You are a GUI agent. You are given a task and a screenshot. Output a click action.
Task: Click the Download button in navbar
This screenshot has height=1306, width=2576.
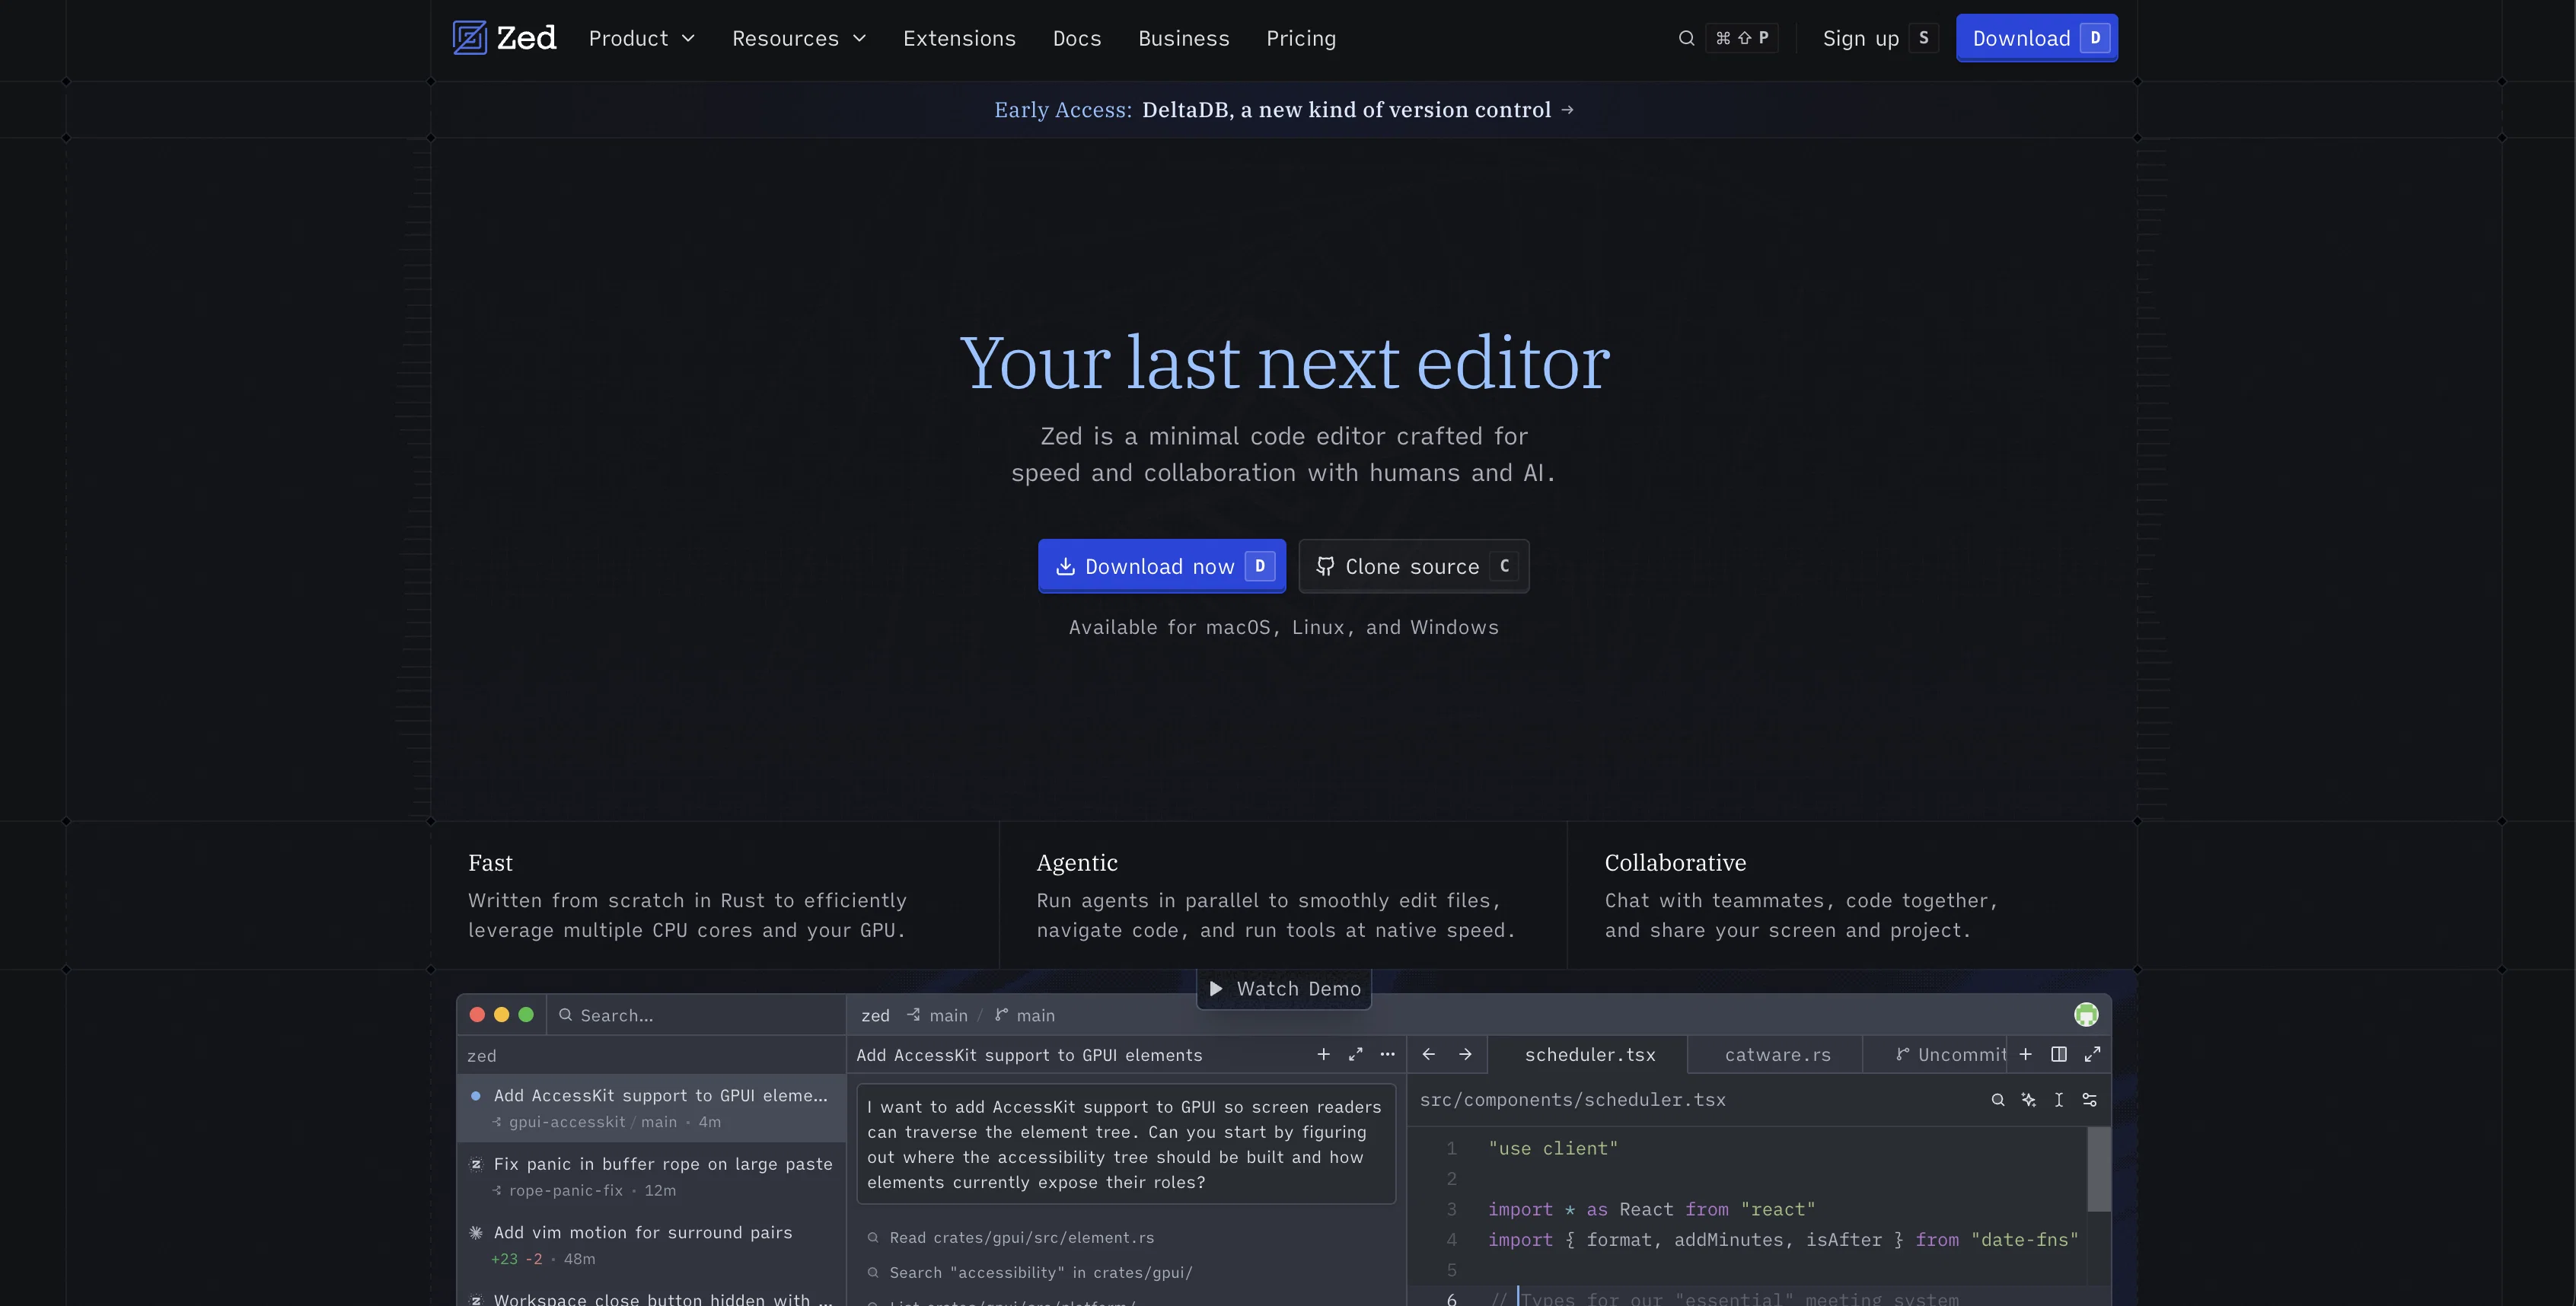click(x=2037, y=38)
